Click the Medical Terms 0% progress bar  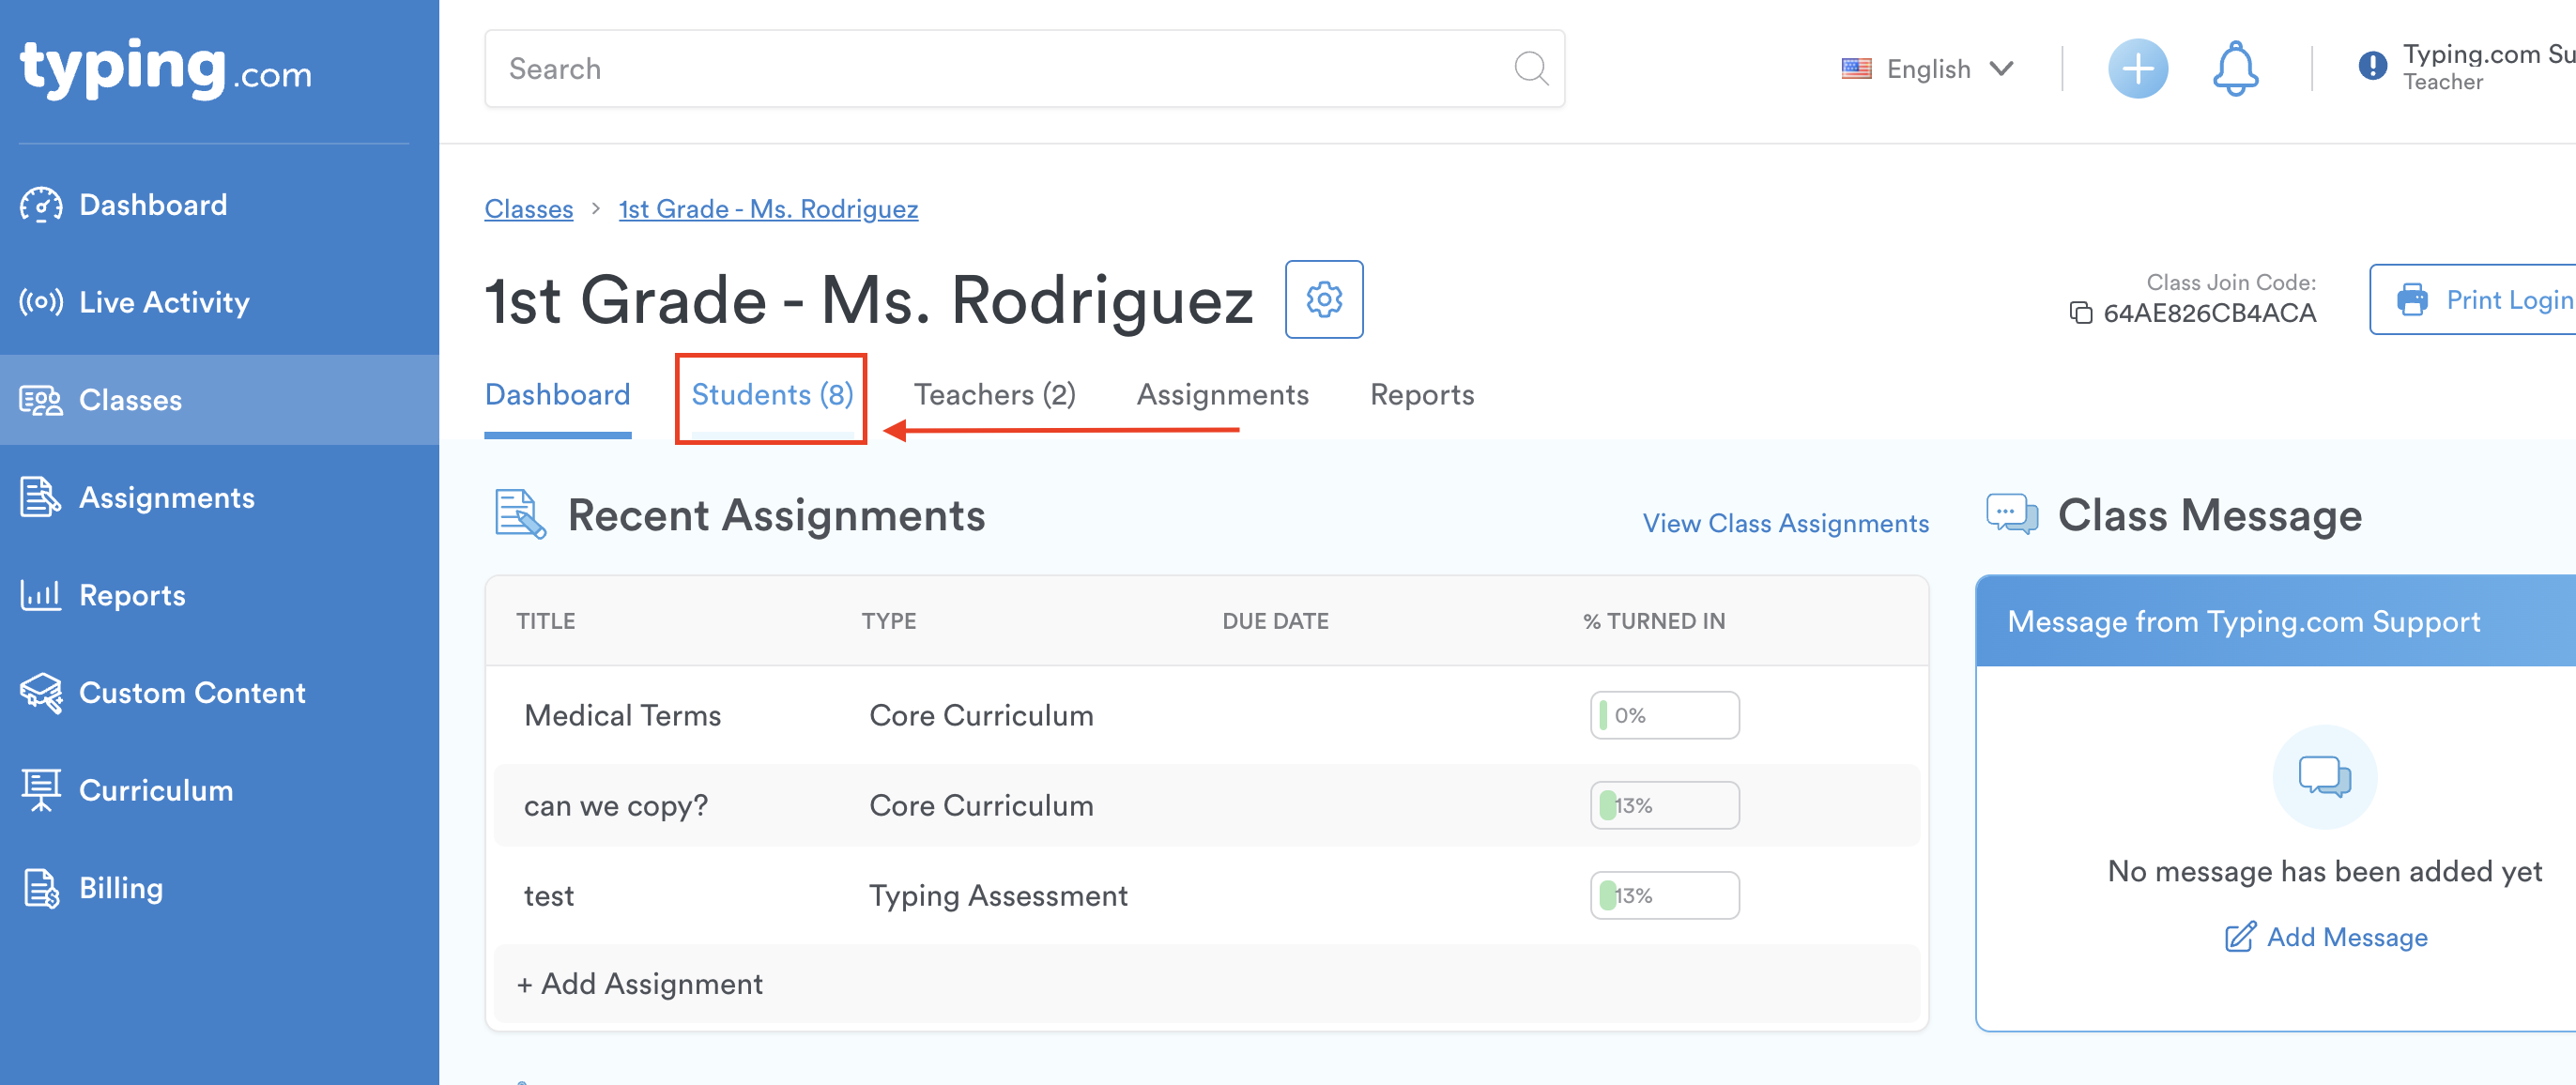point(1664,715)
